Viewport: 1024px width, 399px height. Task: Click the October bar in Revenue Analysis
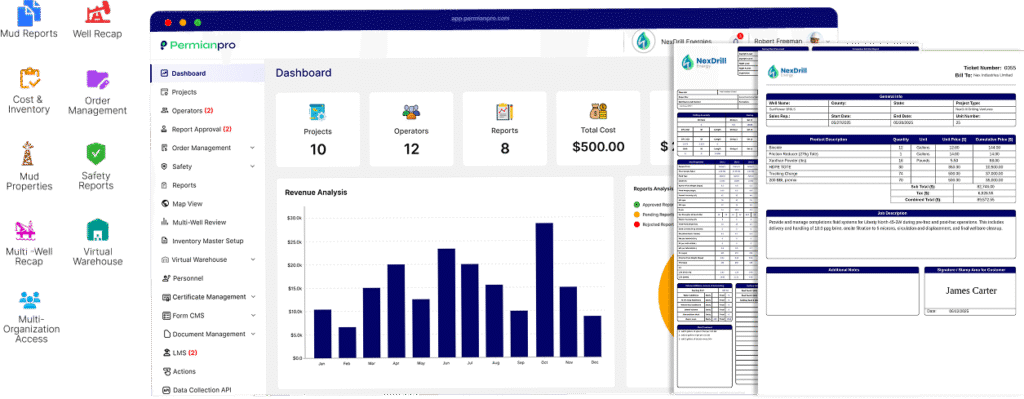[544, 290]
